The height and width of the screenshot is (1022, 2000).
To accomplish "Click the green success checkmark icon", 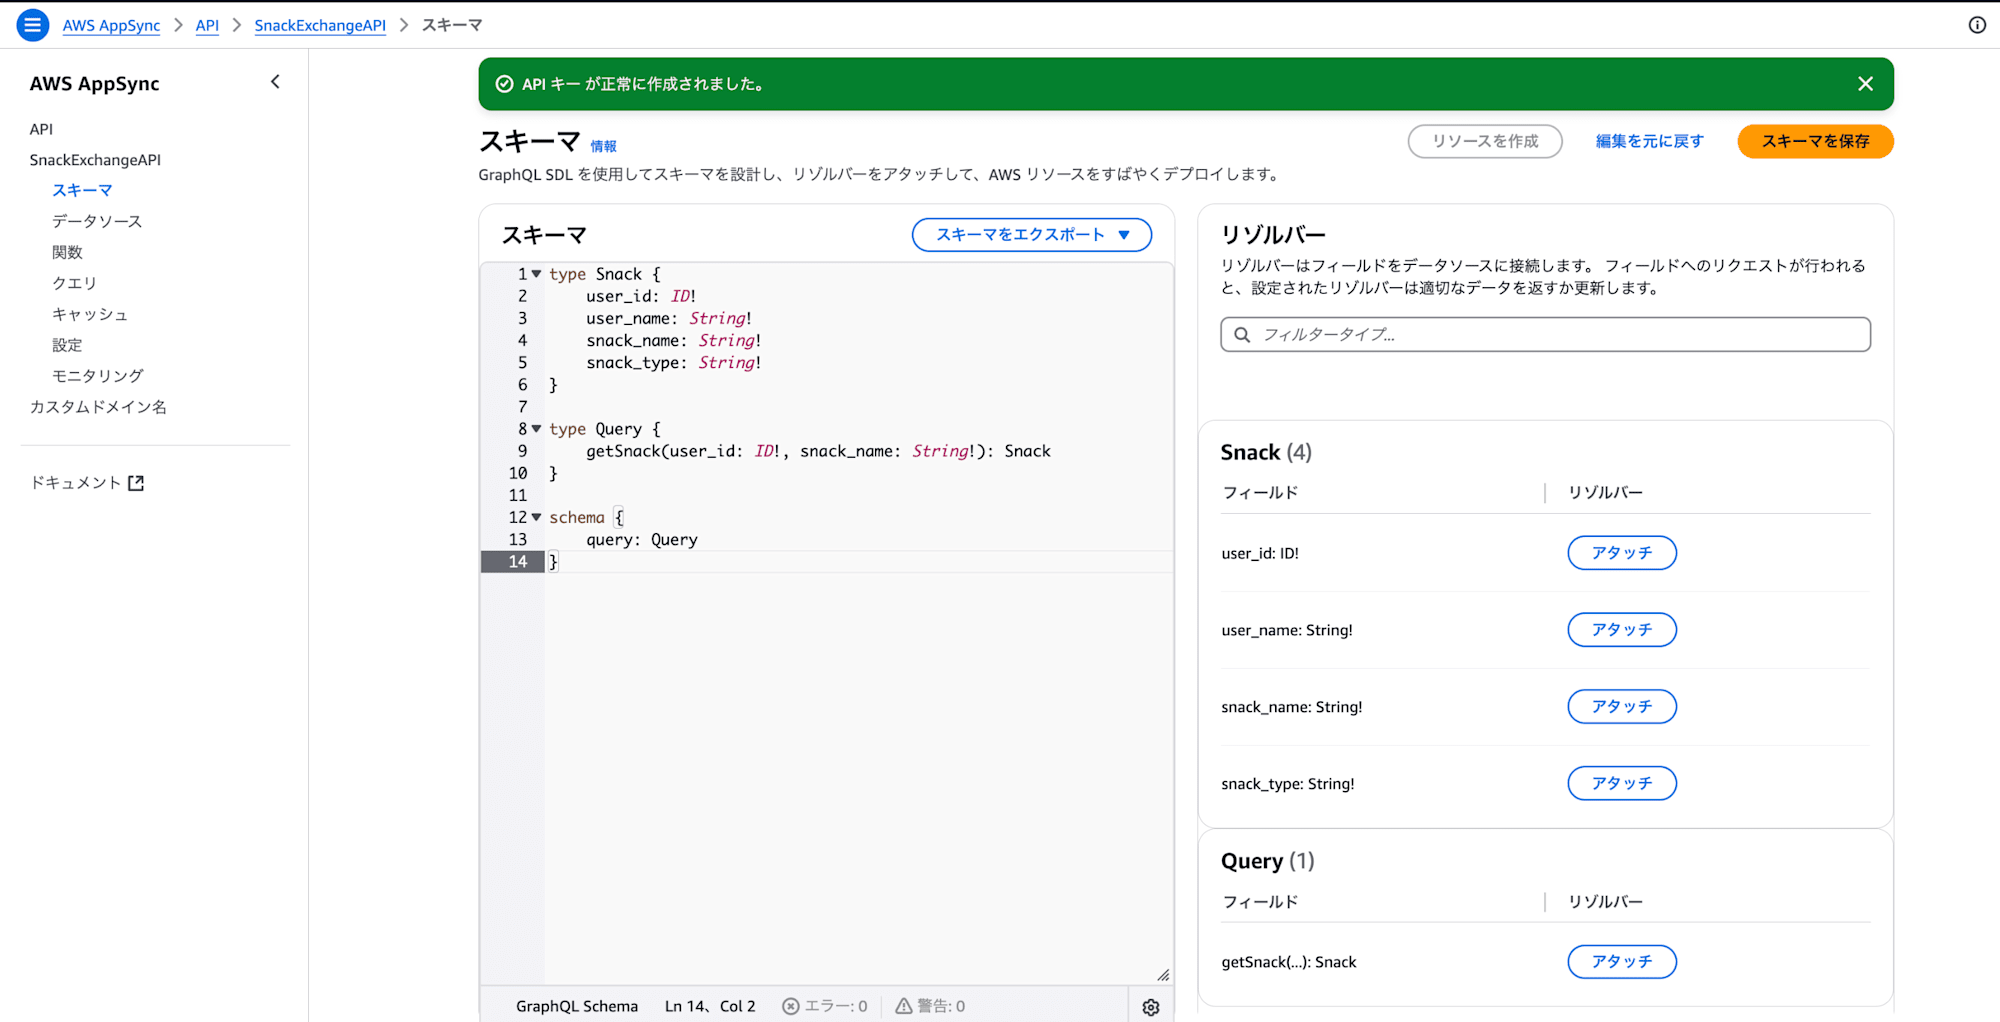I will pyautogui.click(x=505, y=84).
